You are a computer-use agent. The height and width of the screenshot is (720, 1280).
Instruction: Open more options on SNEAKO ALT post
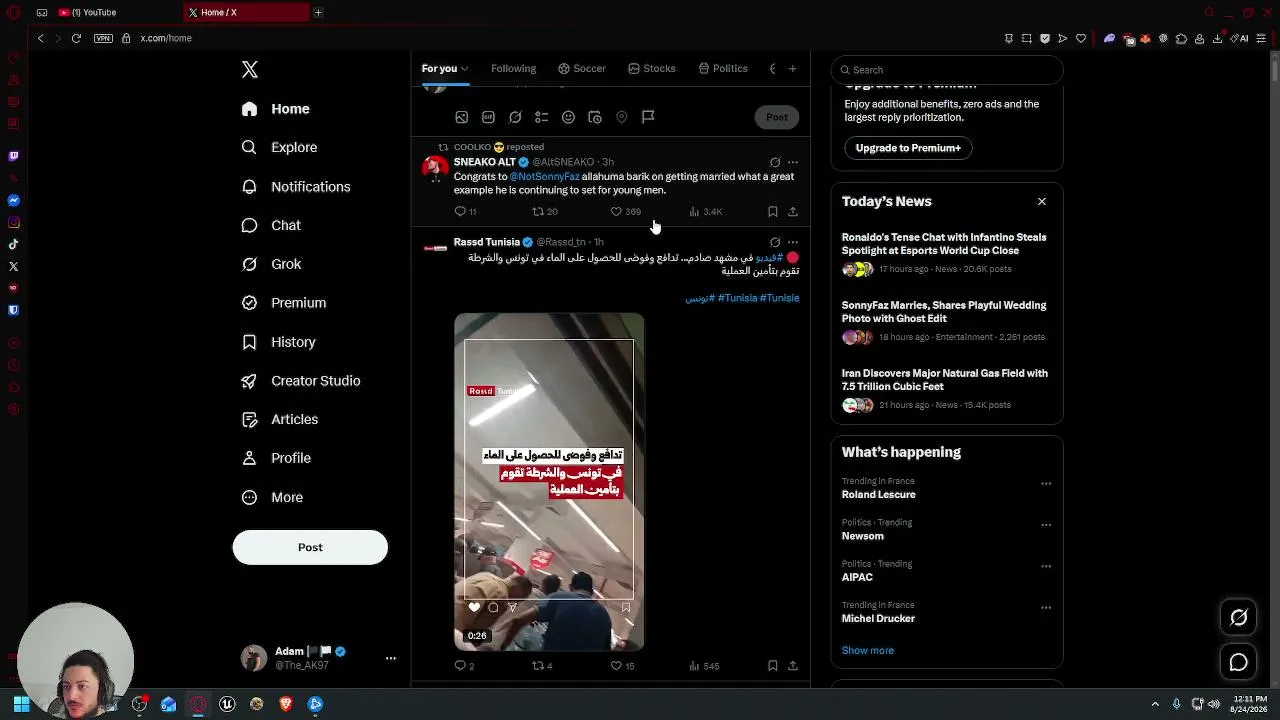[x=793, y=162]
